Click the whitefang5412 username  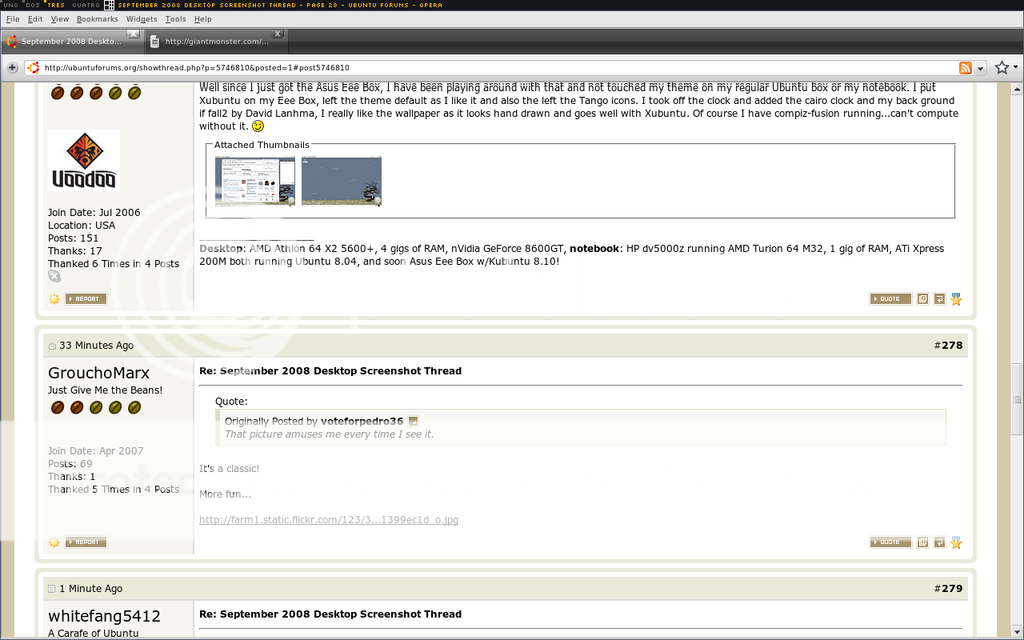[x=104, y=616]
